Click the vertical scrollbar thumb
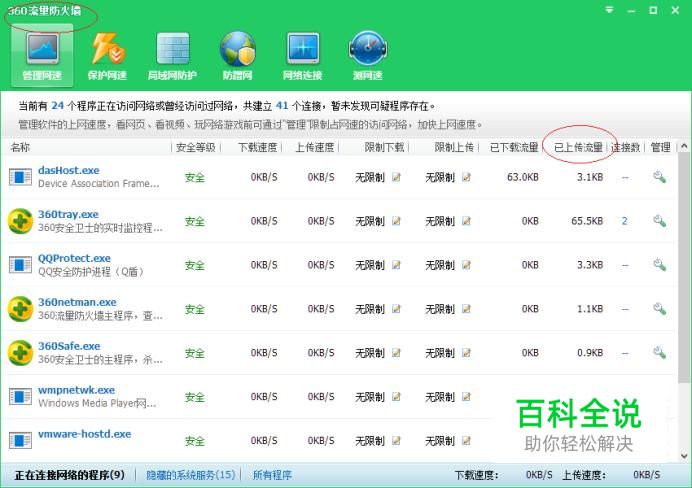This screenshot has width=692, height=488. [684, 268]
